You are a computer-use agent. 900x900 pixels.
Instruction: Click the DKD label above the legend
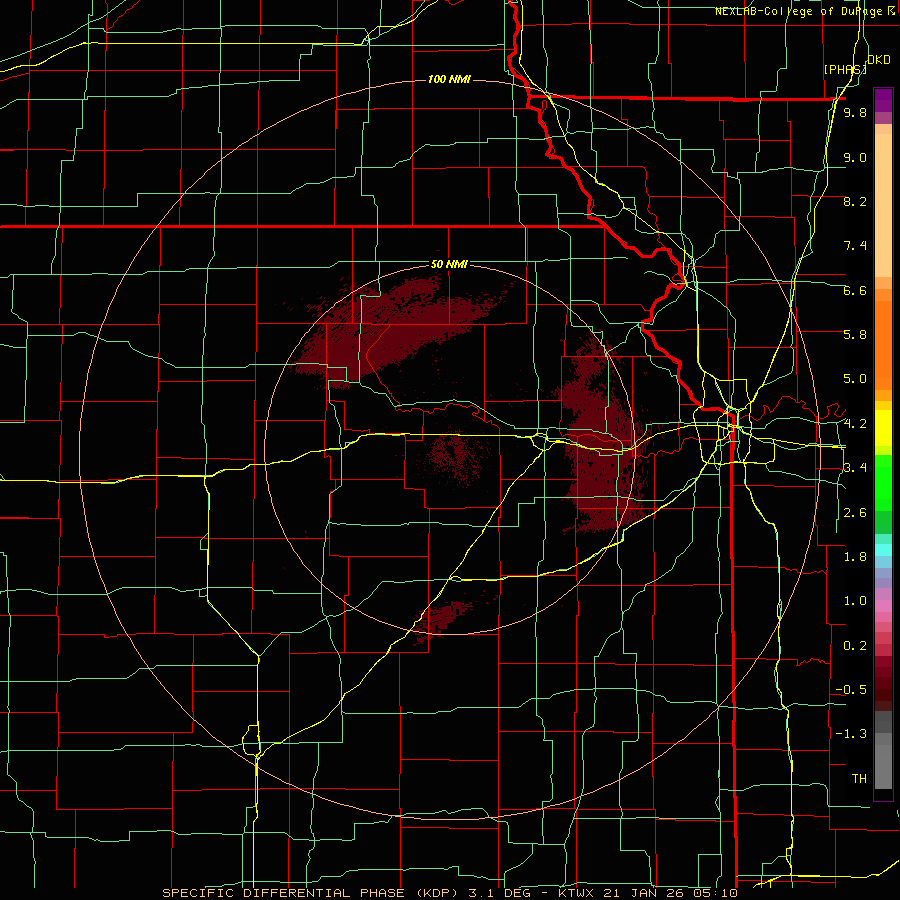click(879, 60)
